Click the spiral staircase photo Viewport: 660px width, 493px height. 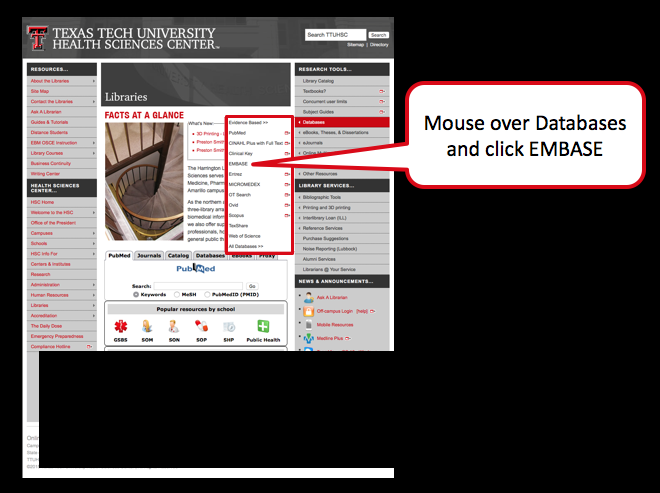144,181
